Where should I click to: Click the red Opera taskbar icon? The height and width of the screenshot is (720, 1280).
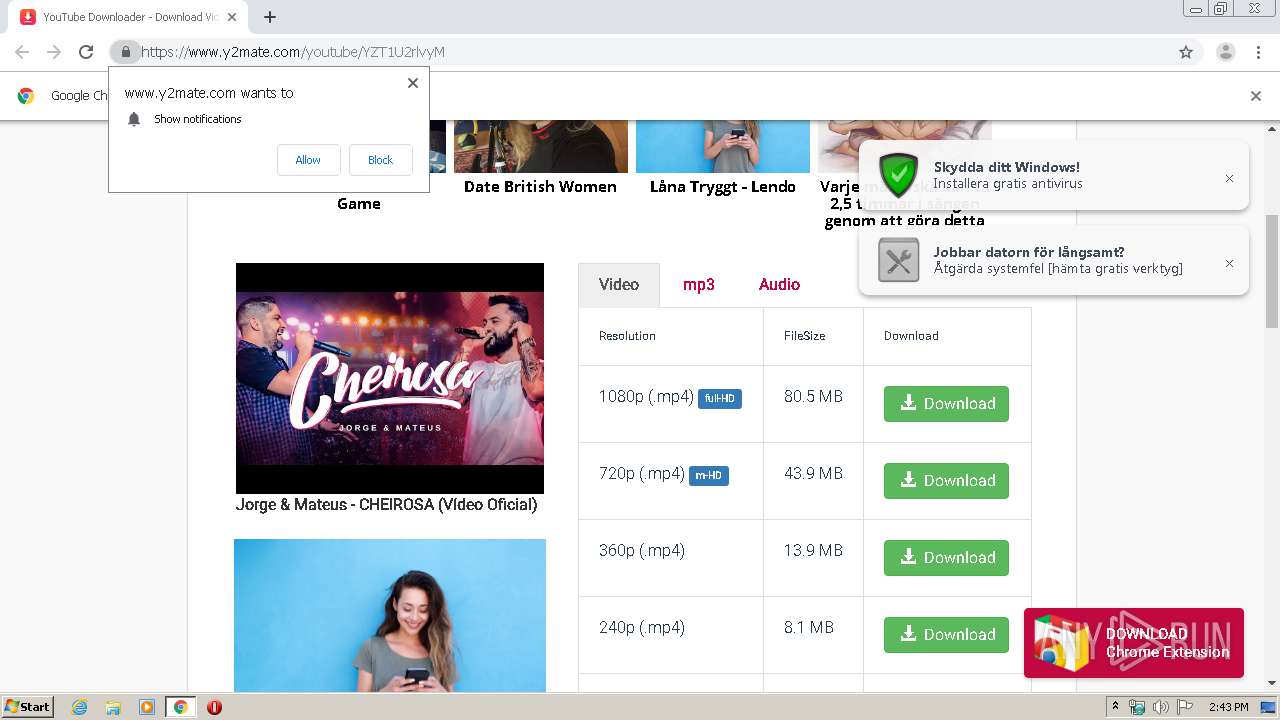point(214,707)
